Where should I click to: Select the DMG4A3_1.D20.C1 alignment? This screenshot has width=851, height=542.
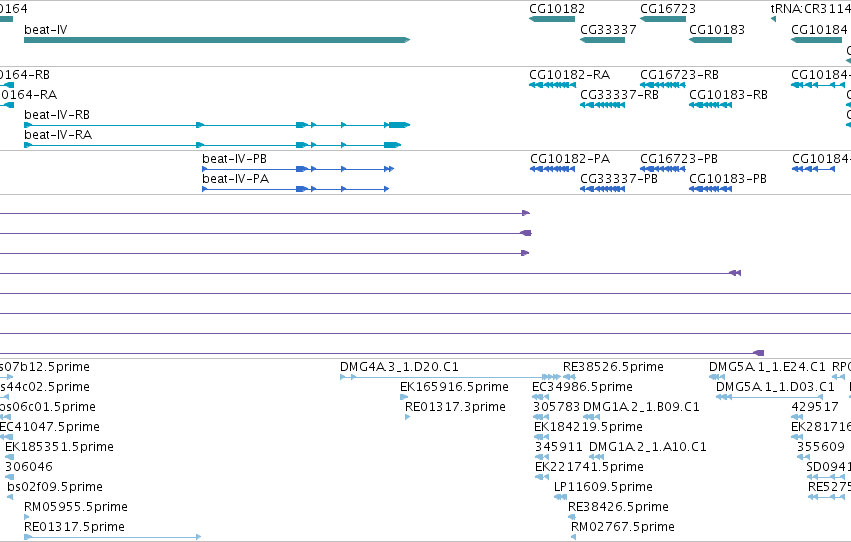pyautogui.click(x=450, y=377)
